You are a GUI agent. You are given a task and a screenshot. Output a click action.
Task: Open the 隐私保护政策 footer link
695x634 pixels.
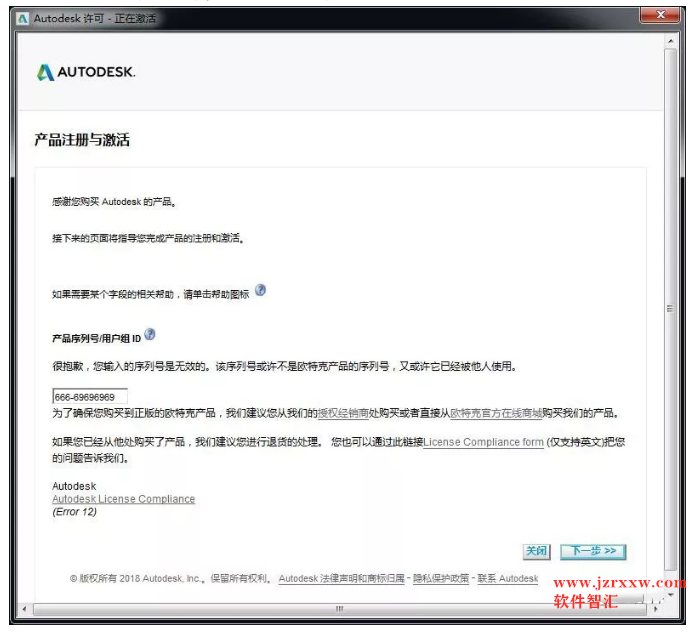pos(441,579)
